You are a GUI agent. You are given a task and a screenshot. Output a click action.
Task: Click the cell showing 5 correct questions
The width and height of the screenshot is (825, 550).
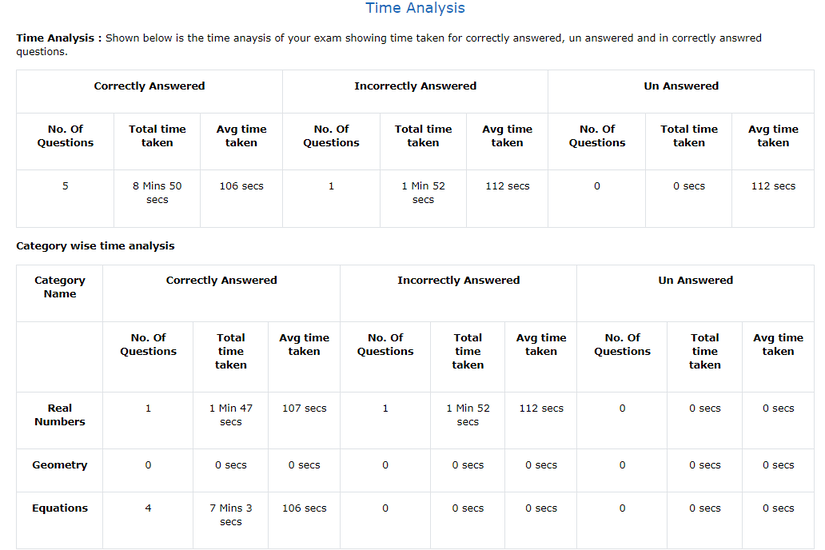click(x=65, y=186)
